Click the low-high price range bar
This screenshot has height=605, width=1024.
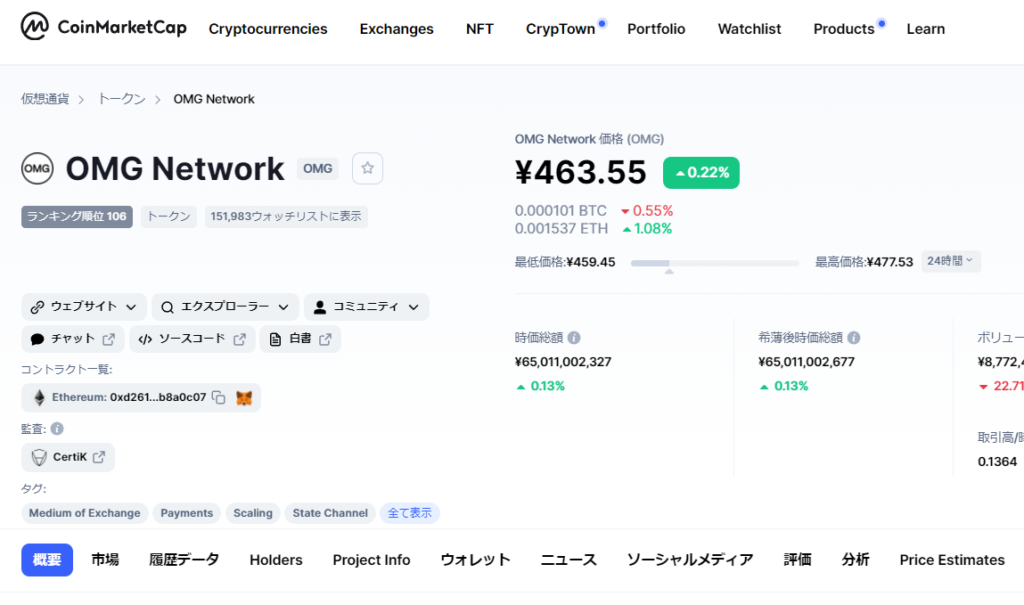tap(714, 264)
